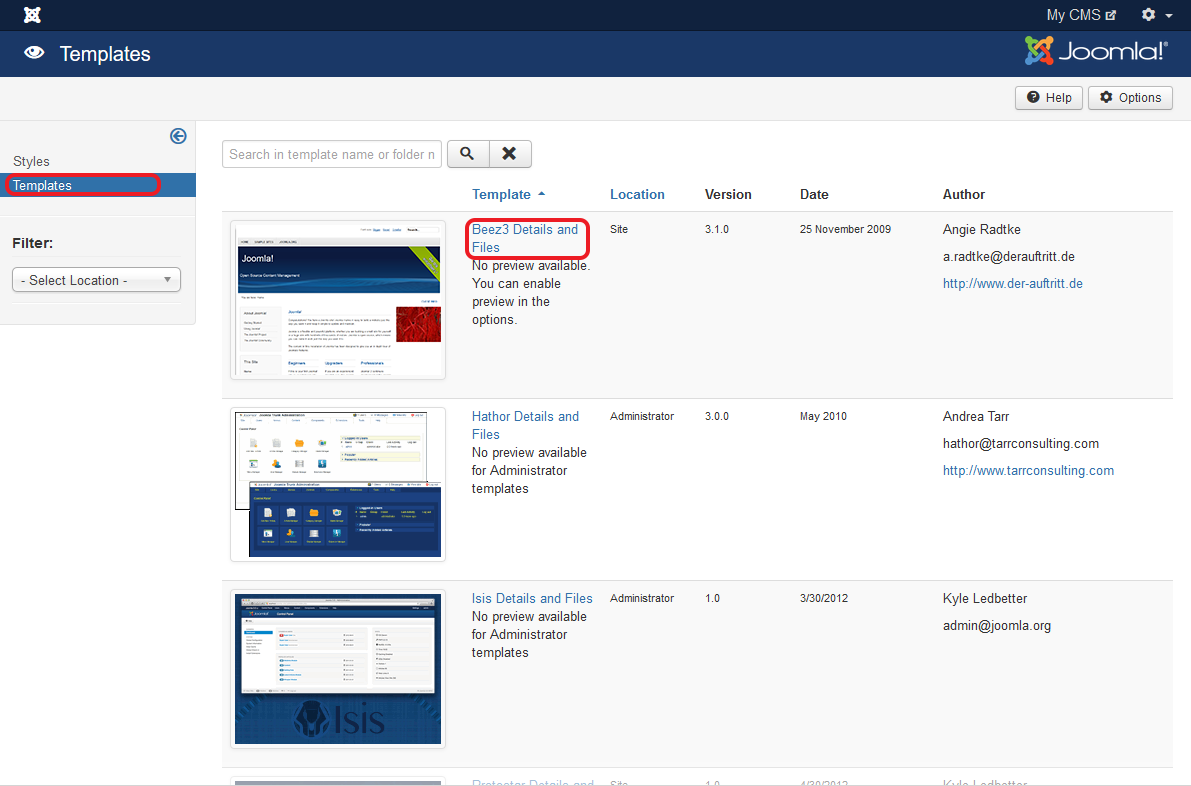Click email a.radtke@derauftritt.de
The height and width of the screenshot is (786, 1191).
1009,257
